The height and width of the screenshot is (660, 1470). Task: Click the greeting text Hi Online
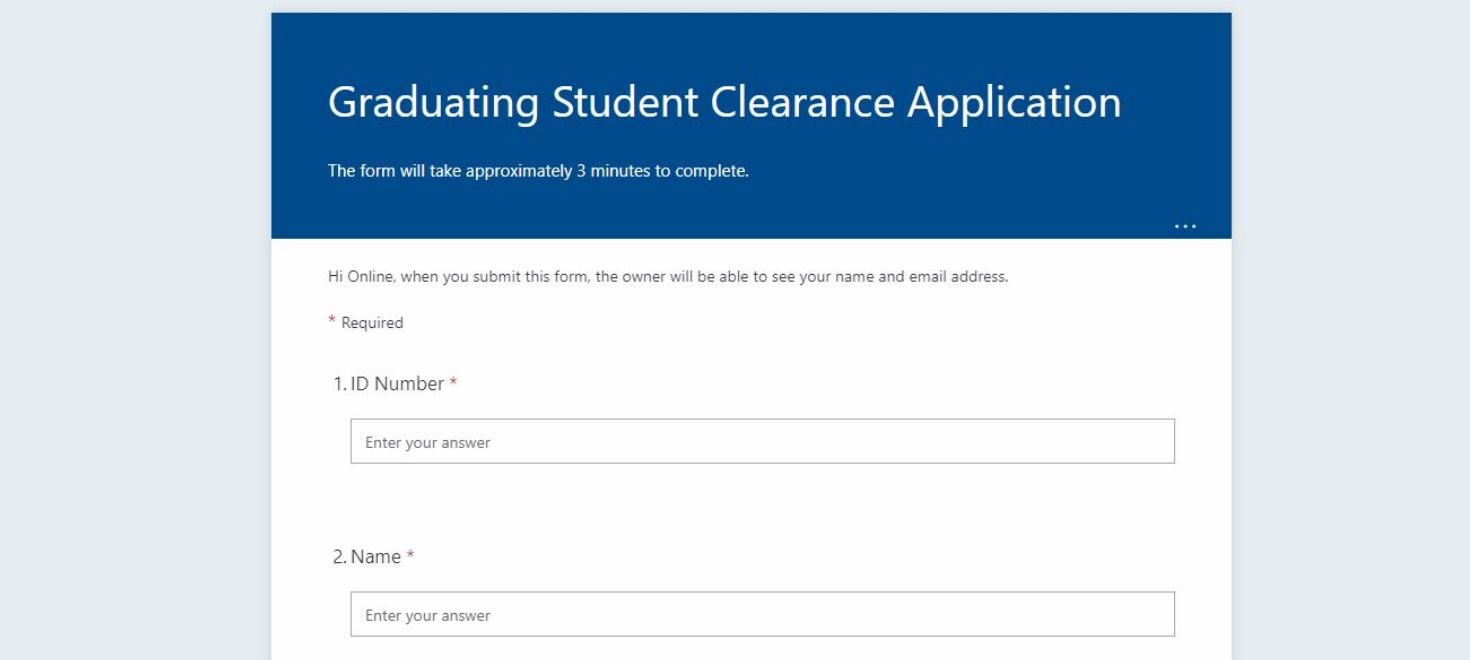point(360,277)
